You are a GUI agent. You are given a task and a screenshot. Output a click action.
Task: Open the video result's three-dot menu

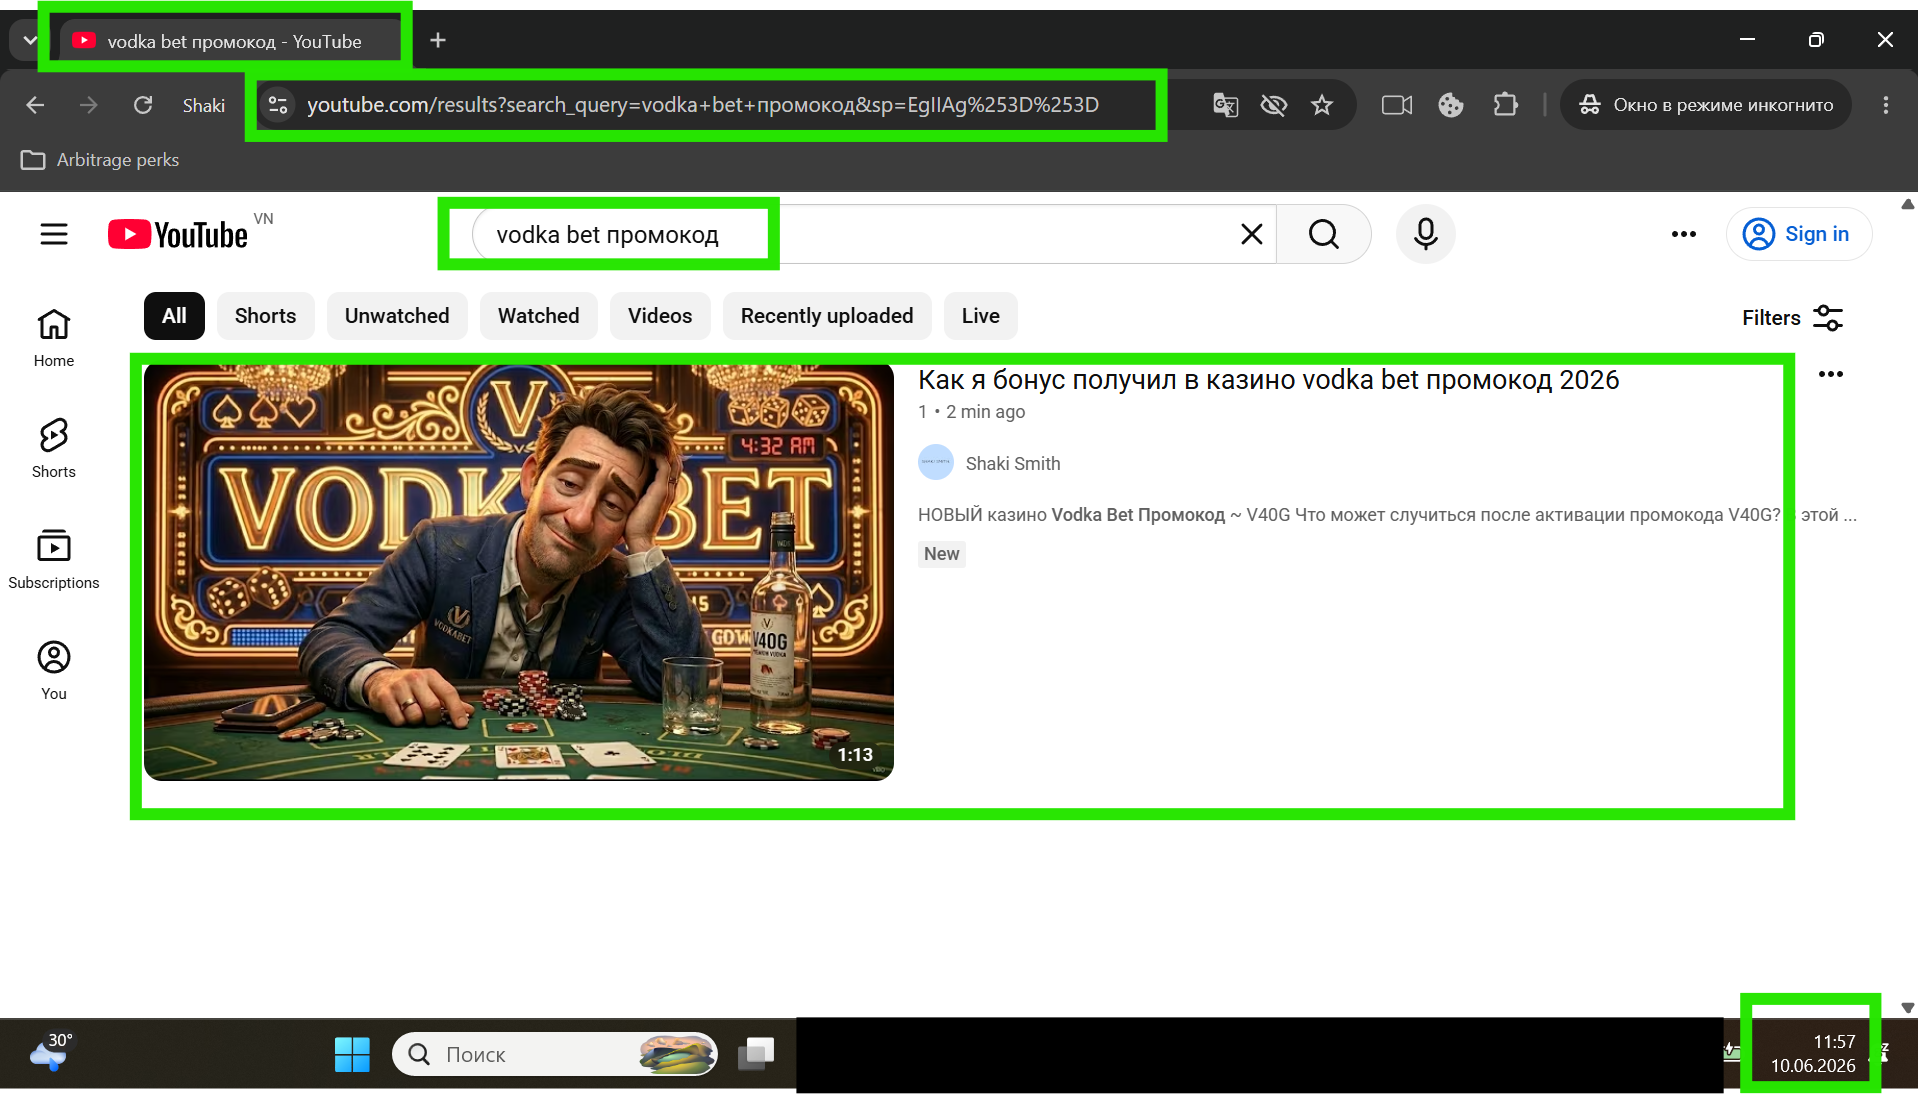click(1831, 374)
